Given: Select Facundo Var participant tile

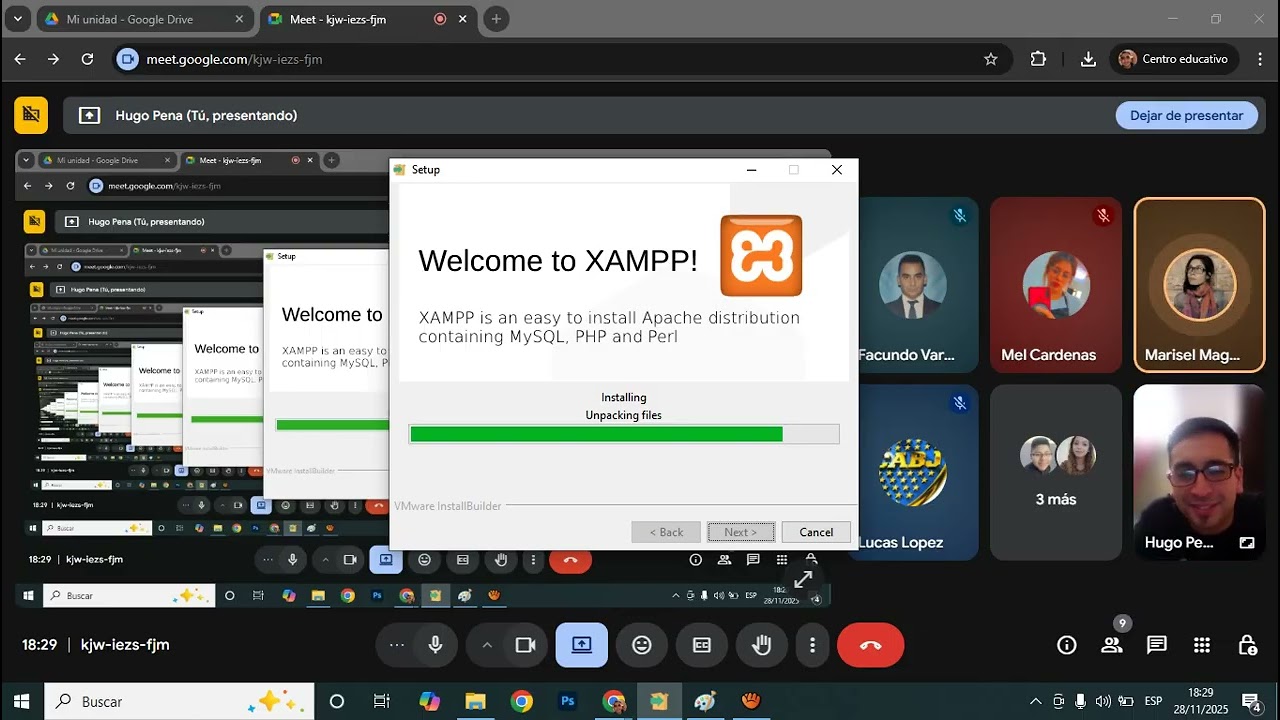Looking at the screenshot, I should [x=912, y=285].
